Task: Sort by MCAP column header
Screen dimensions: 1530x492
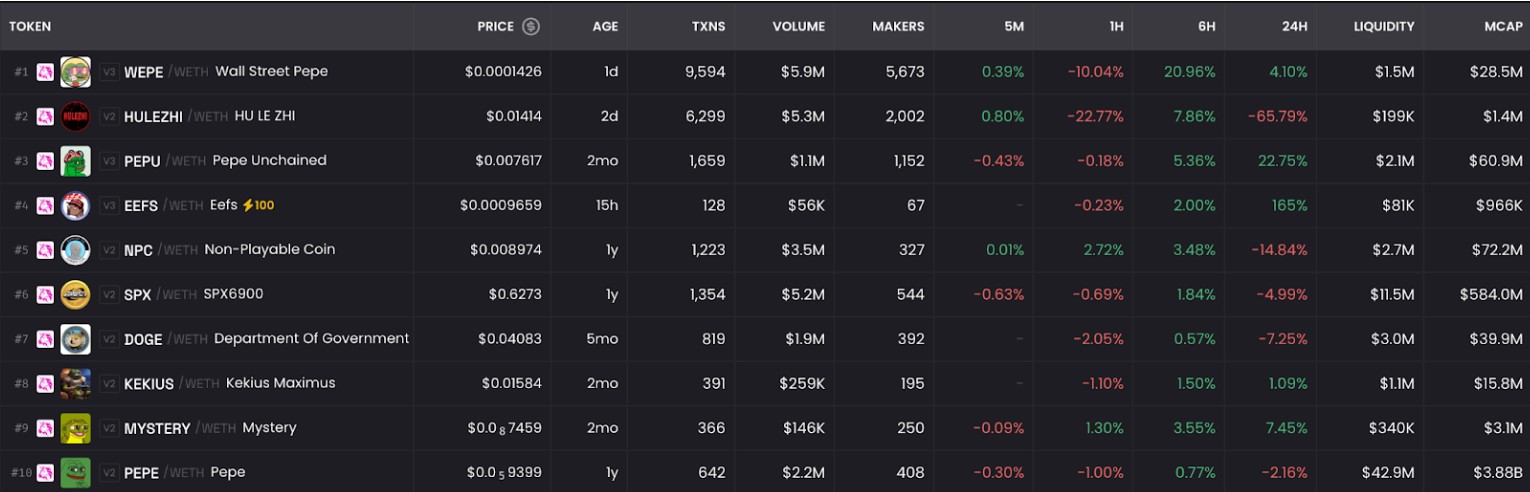Action: point(1503,27)
